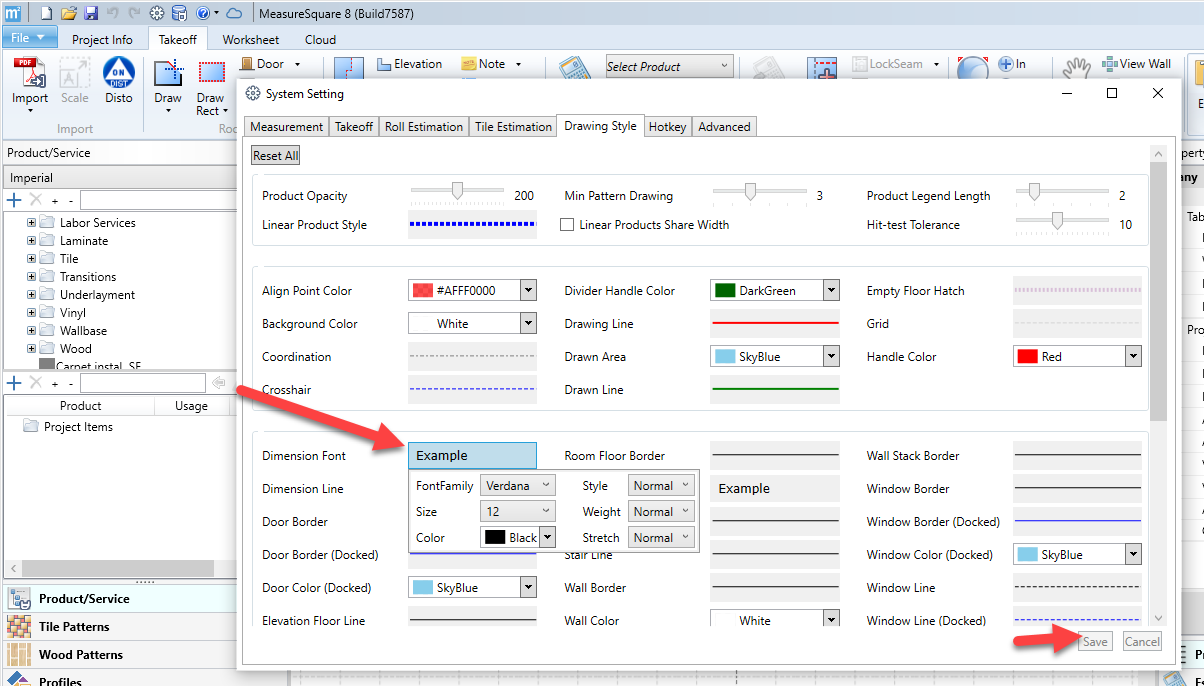Expand the Vinyl folder
Viewport: 1204px width, 686px height.
[32, 313]
